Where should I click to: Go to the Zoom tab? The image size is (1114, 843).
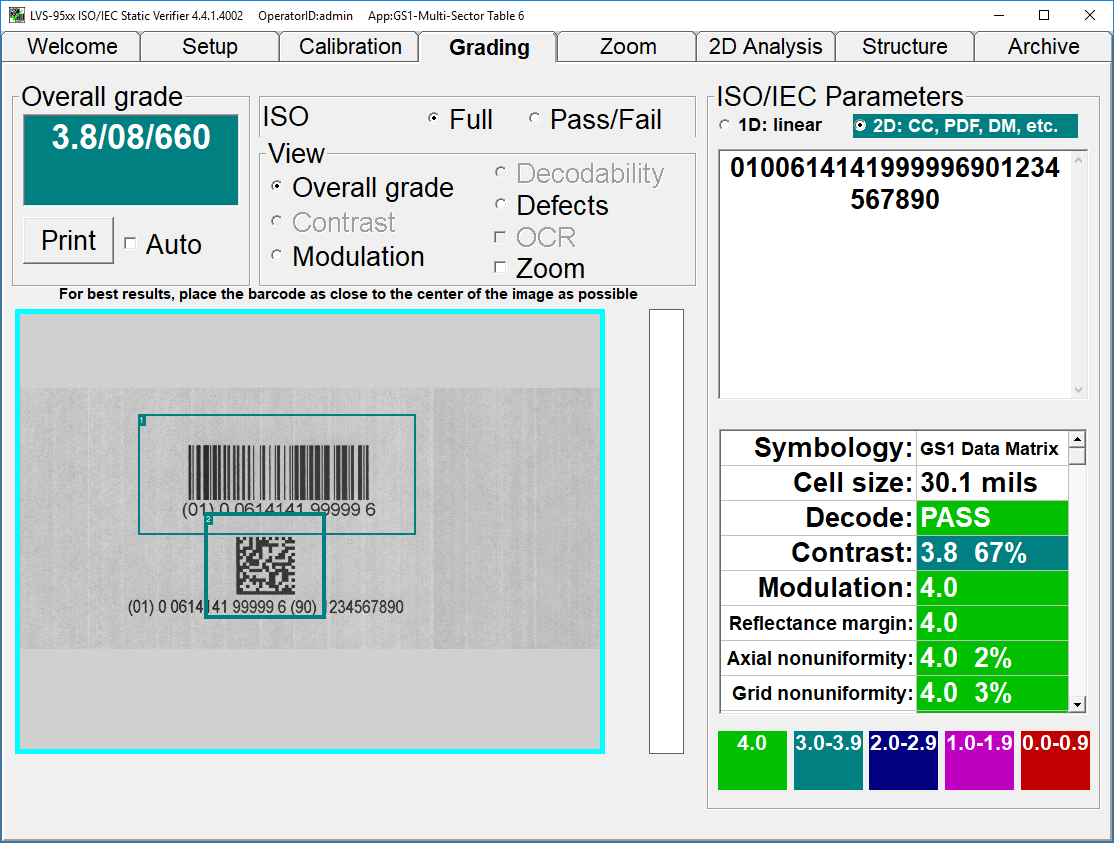pyautogui.click(x=628, y=47)
